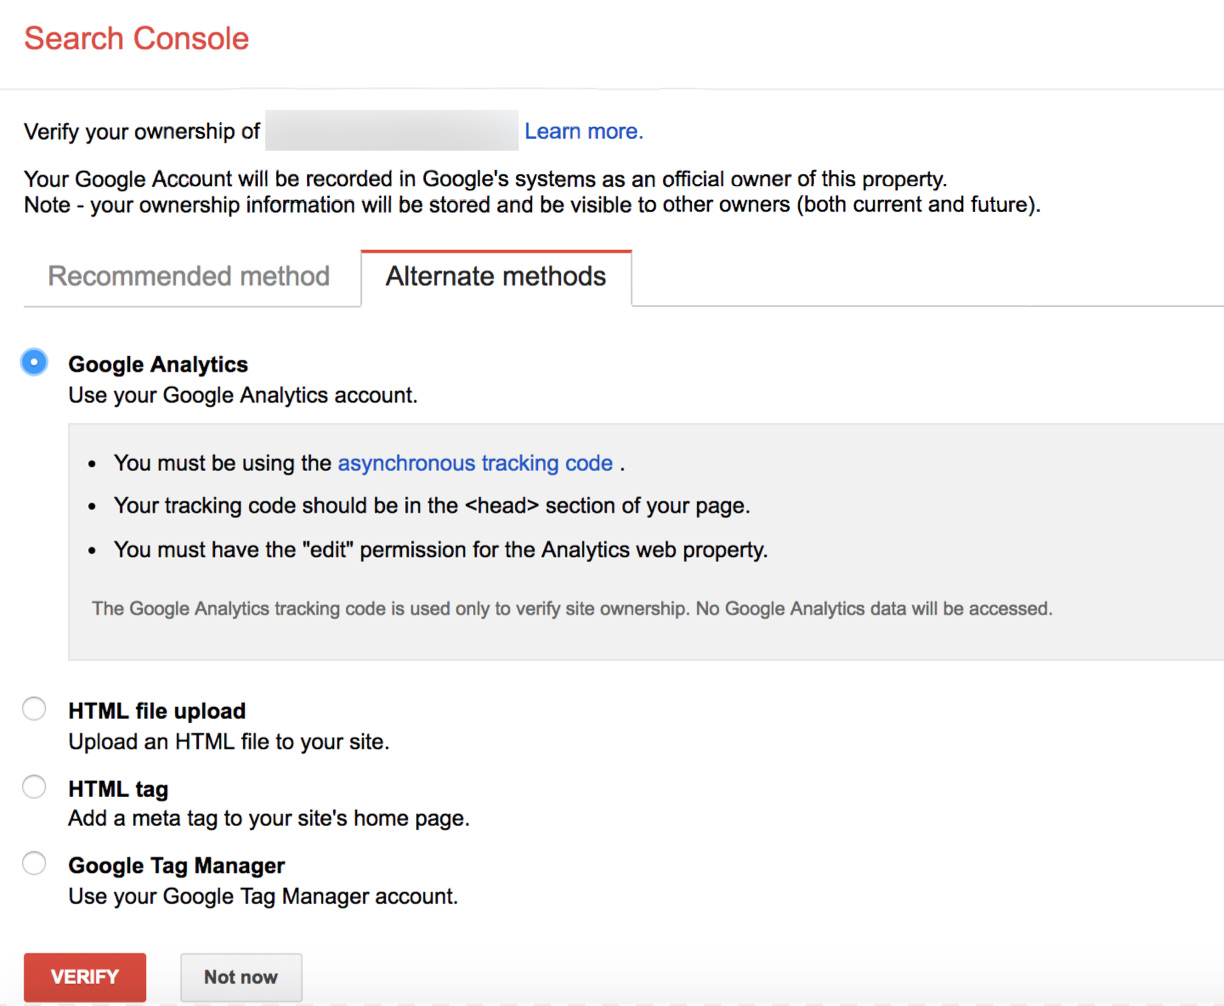Select the Google Analytics radio button
Screen dimensions: 1224x1006
tap(34, 362)
